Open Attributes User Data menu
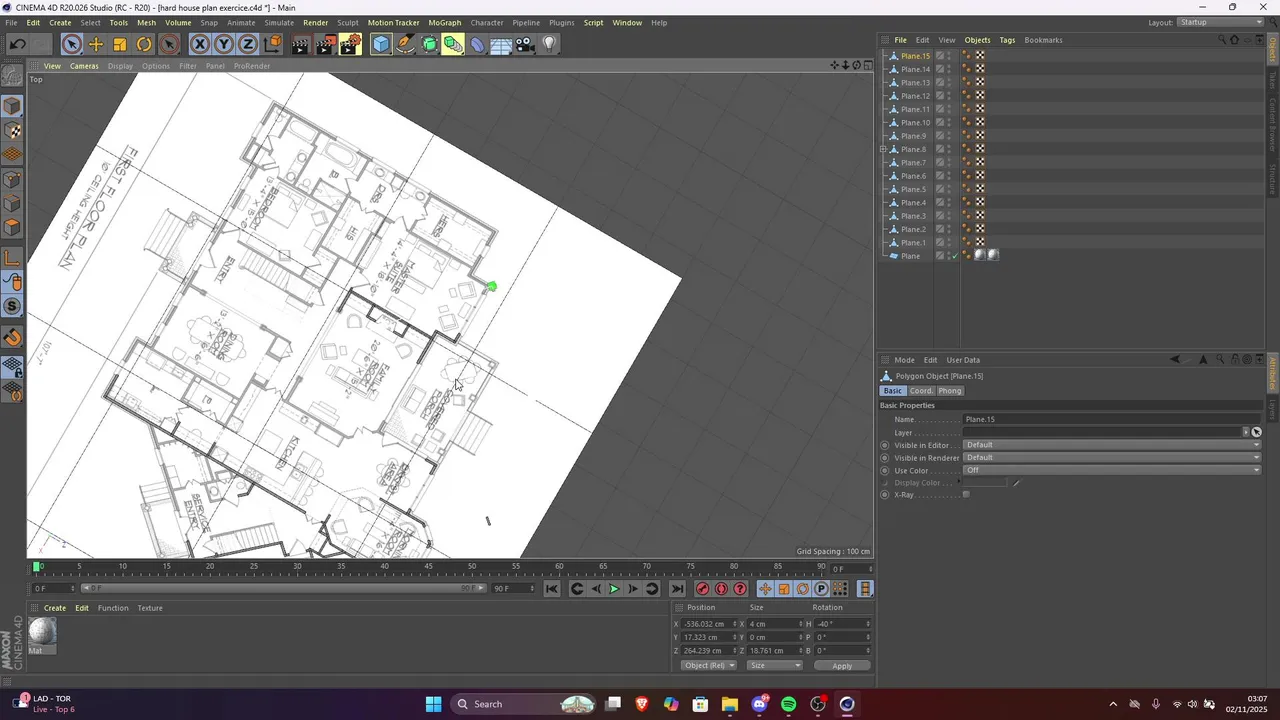The image size is (1280, 720). tap(963, 360)
